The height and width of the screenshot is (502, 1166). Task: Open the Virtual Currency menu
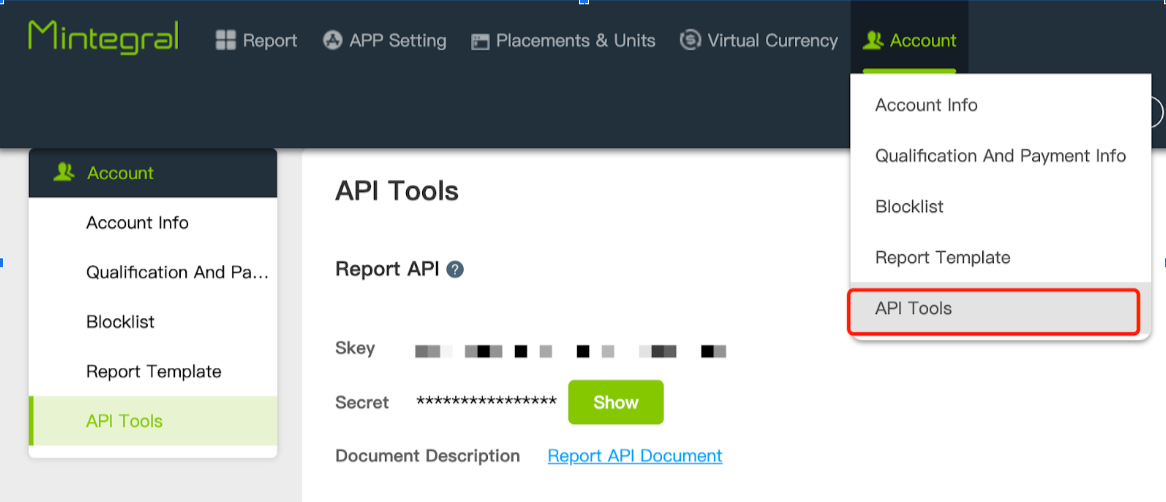[x=758, y=40]
